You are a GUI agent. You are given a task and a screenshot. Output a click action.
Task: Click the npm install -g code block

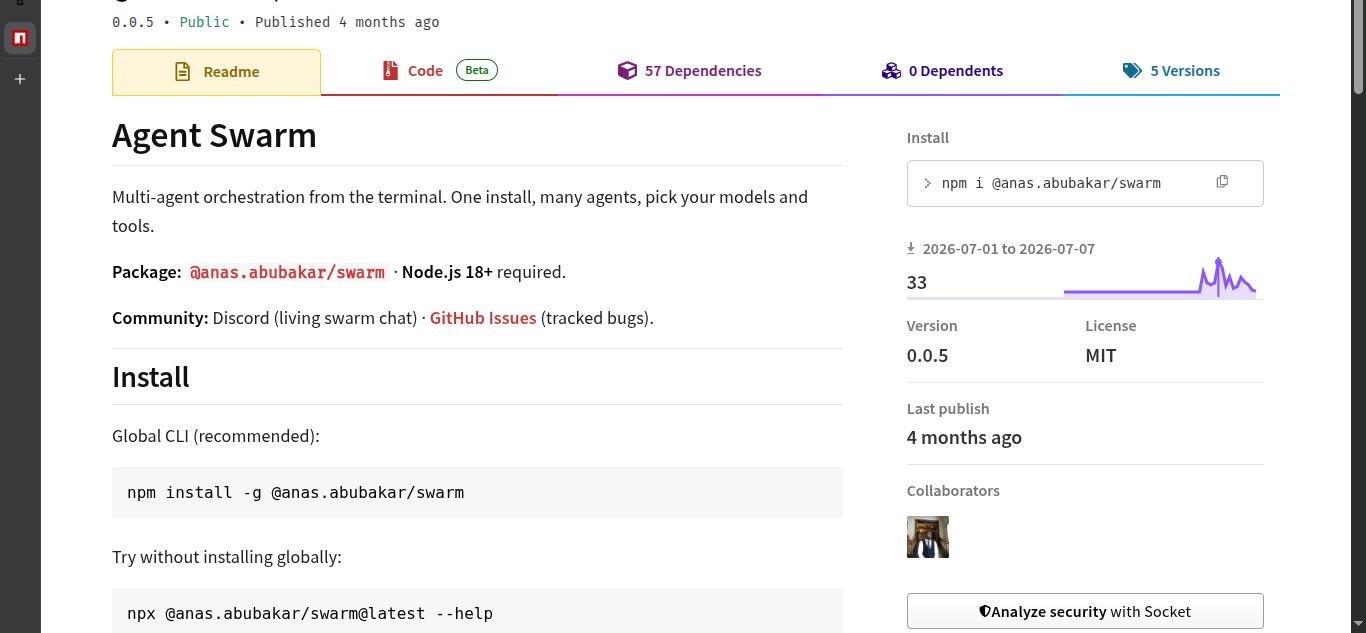tap(477, 492)
